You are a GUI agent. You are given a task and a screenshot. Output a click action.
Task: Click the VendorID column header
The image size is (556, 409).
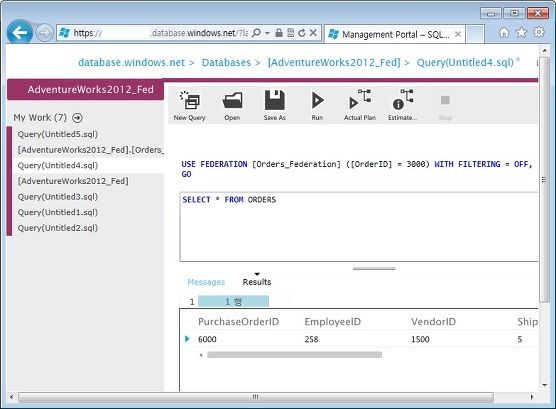pyautogui.click(x=433, y=321)
